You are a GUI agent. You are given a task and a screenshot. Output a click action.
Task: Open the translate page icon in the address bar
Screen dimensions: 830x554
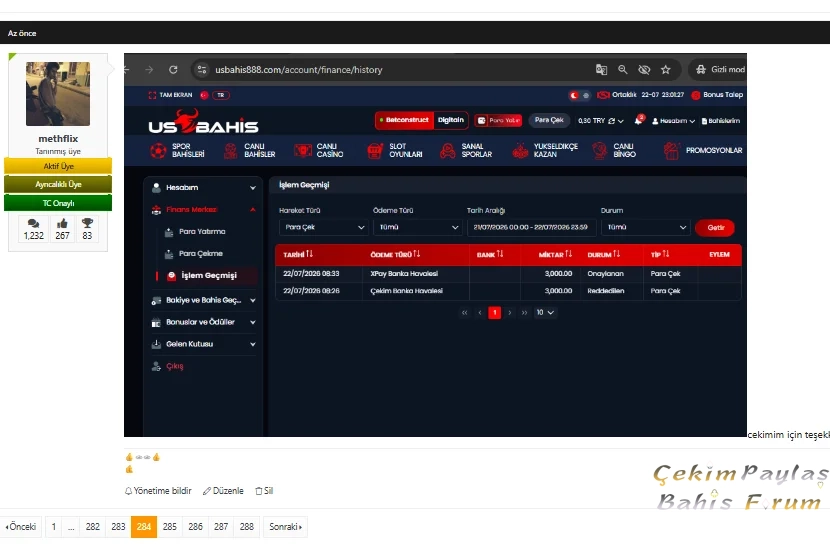pyautogui.click(x=601, y=69)
